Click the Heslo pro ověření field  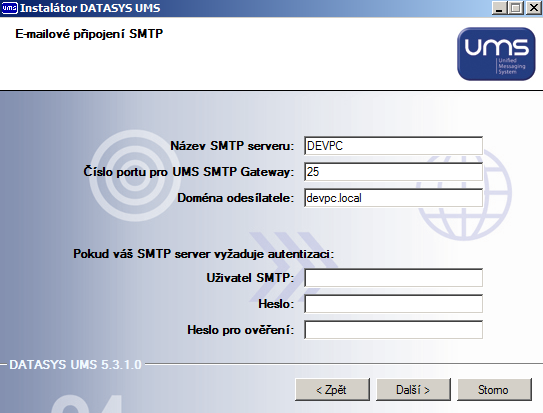pyautogui.click(x=393, y=330)
